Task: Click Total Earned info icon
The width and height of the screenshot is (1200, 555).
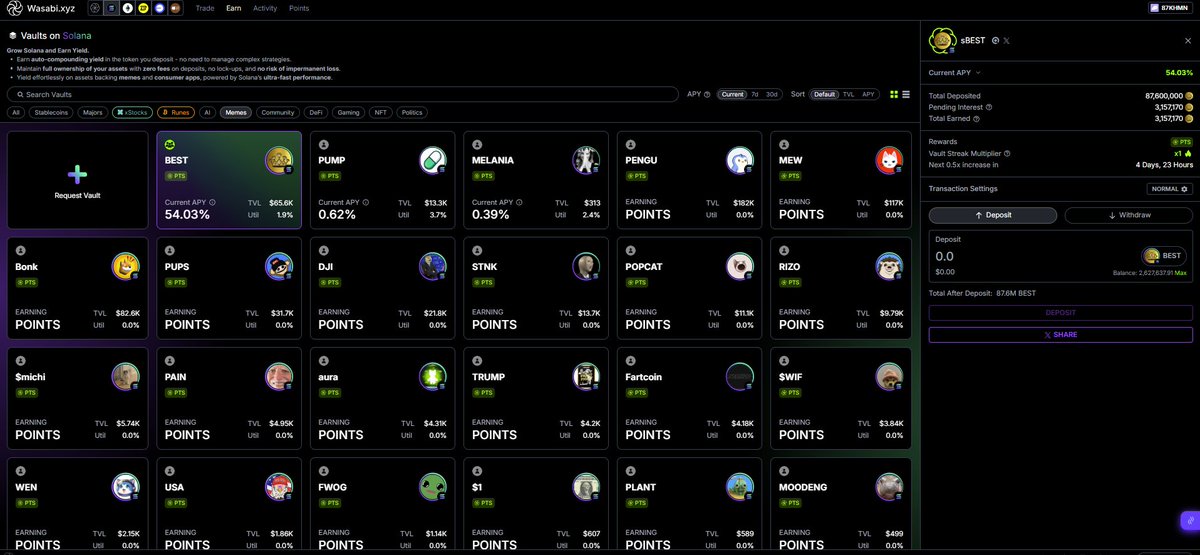Action: pos(977,118)
